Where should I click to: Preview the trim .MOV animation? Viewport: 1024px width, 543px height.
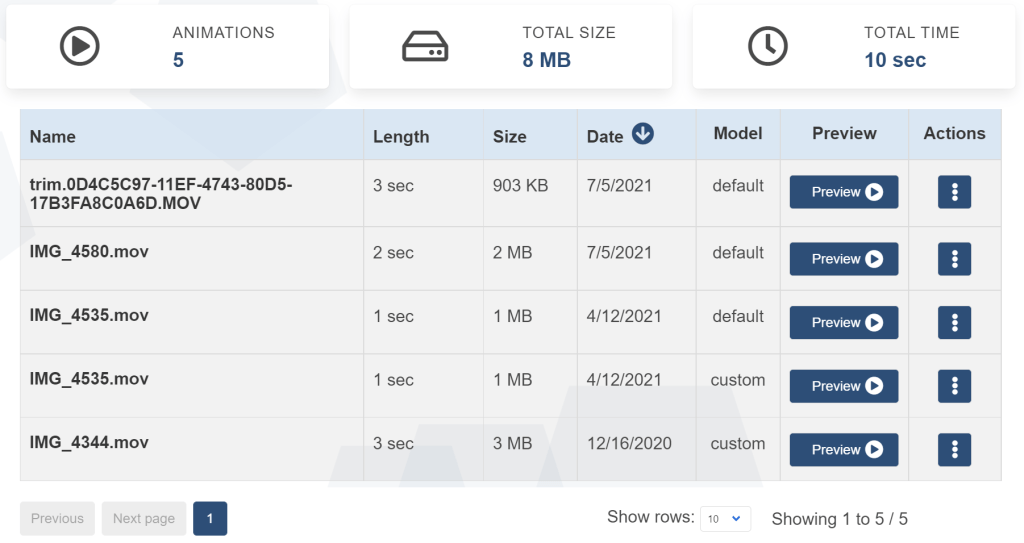(844, 192)
